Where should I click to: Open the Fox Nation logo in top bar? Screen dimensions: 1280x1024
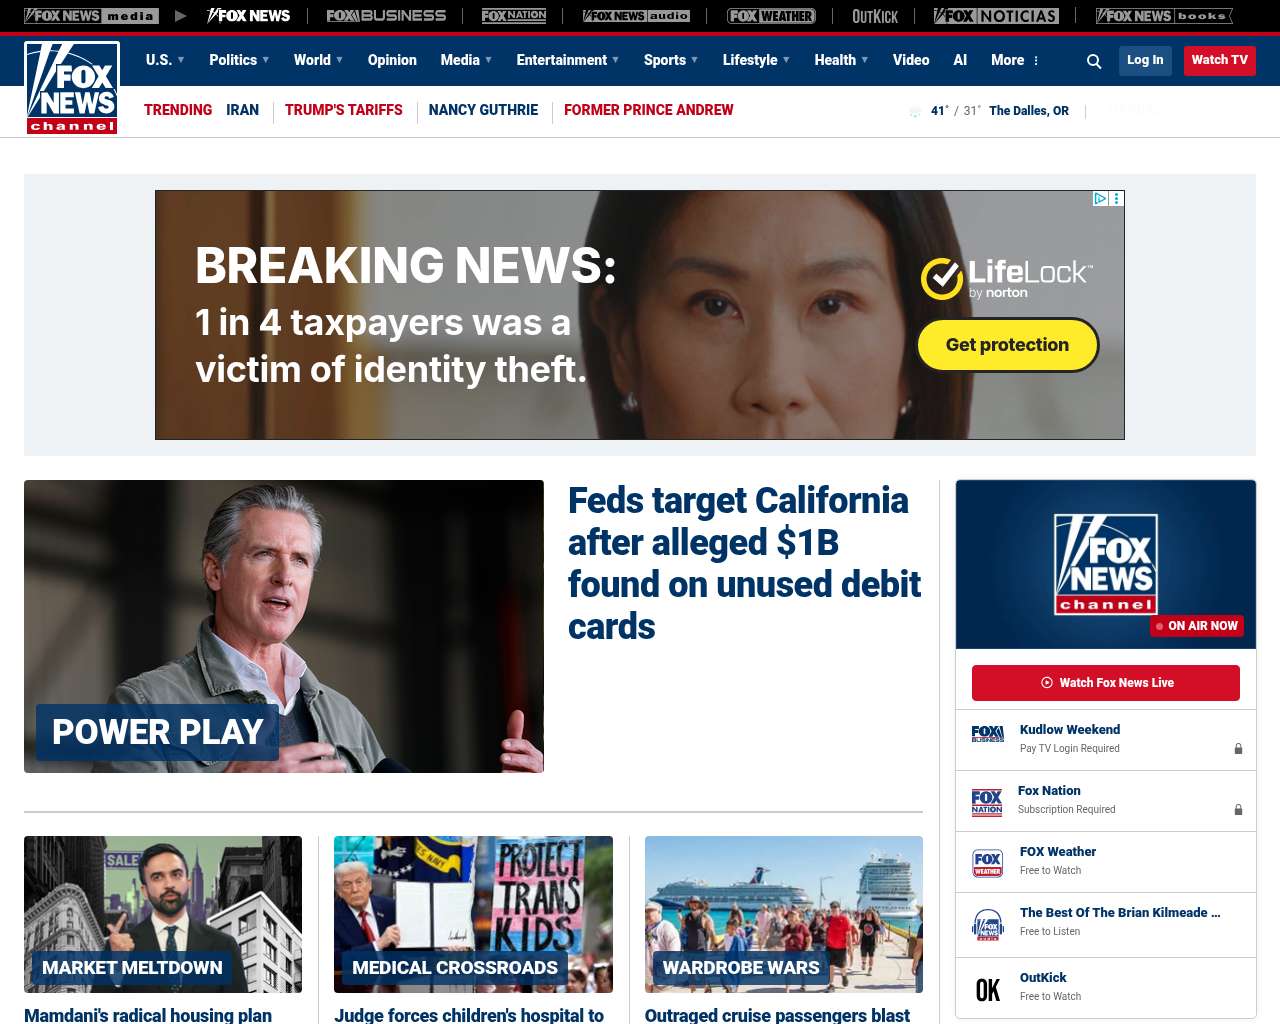coord(514,16)
